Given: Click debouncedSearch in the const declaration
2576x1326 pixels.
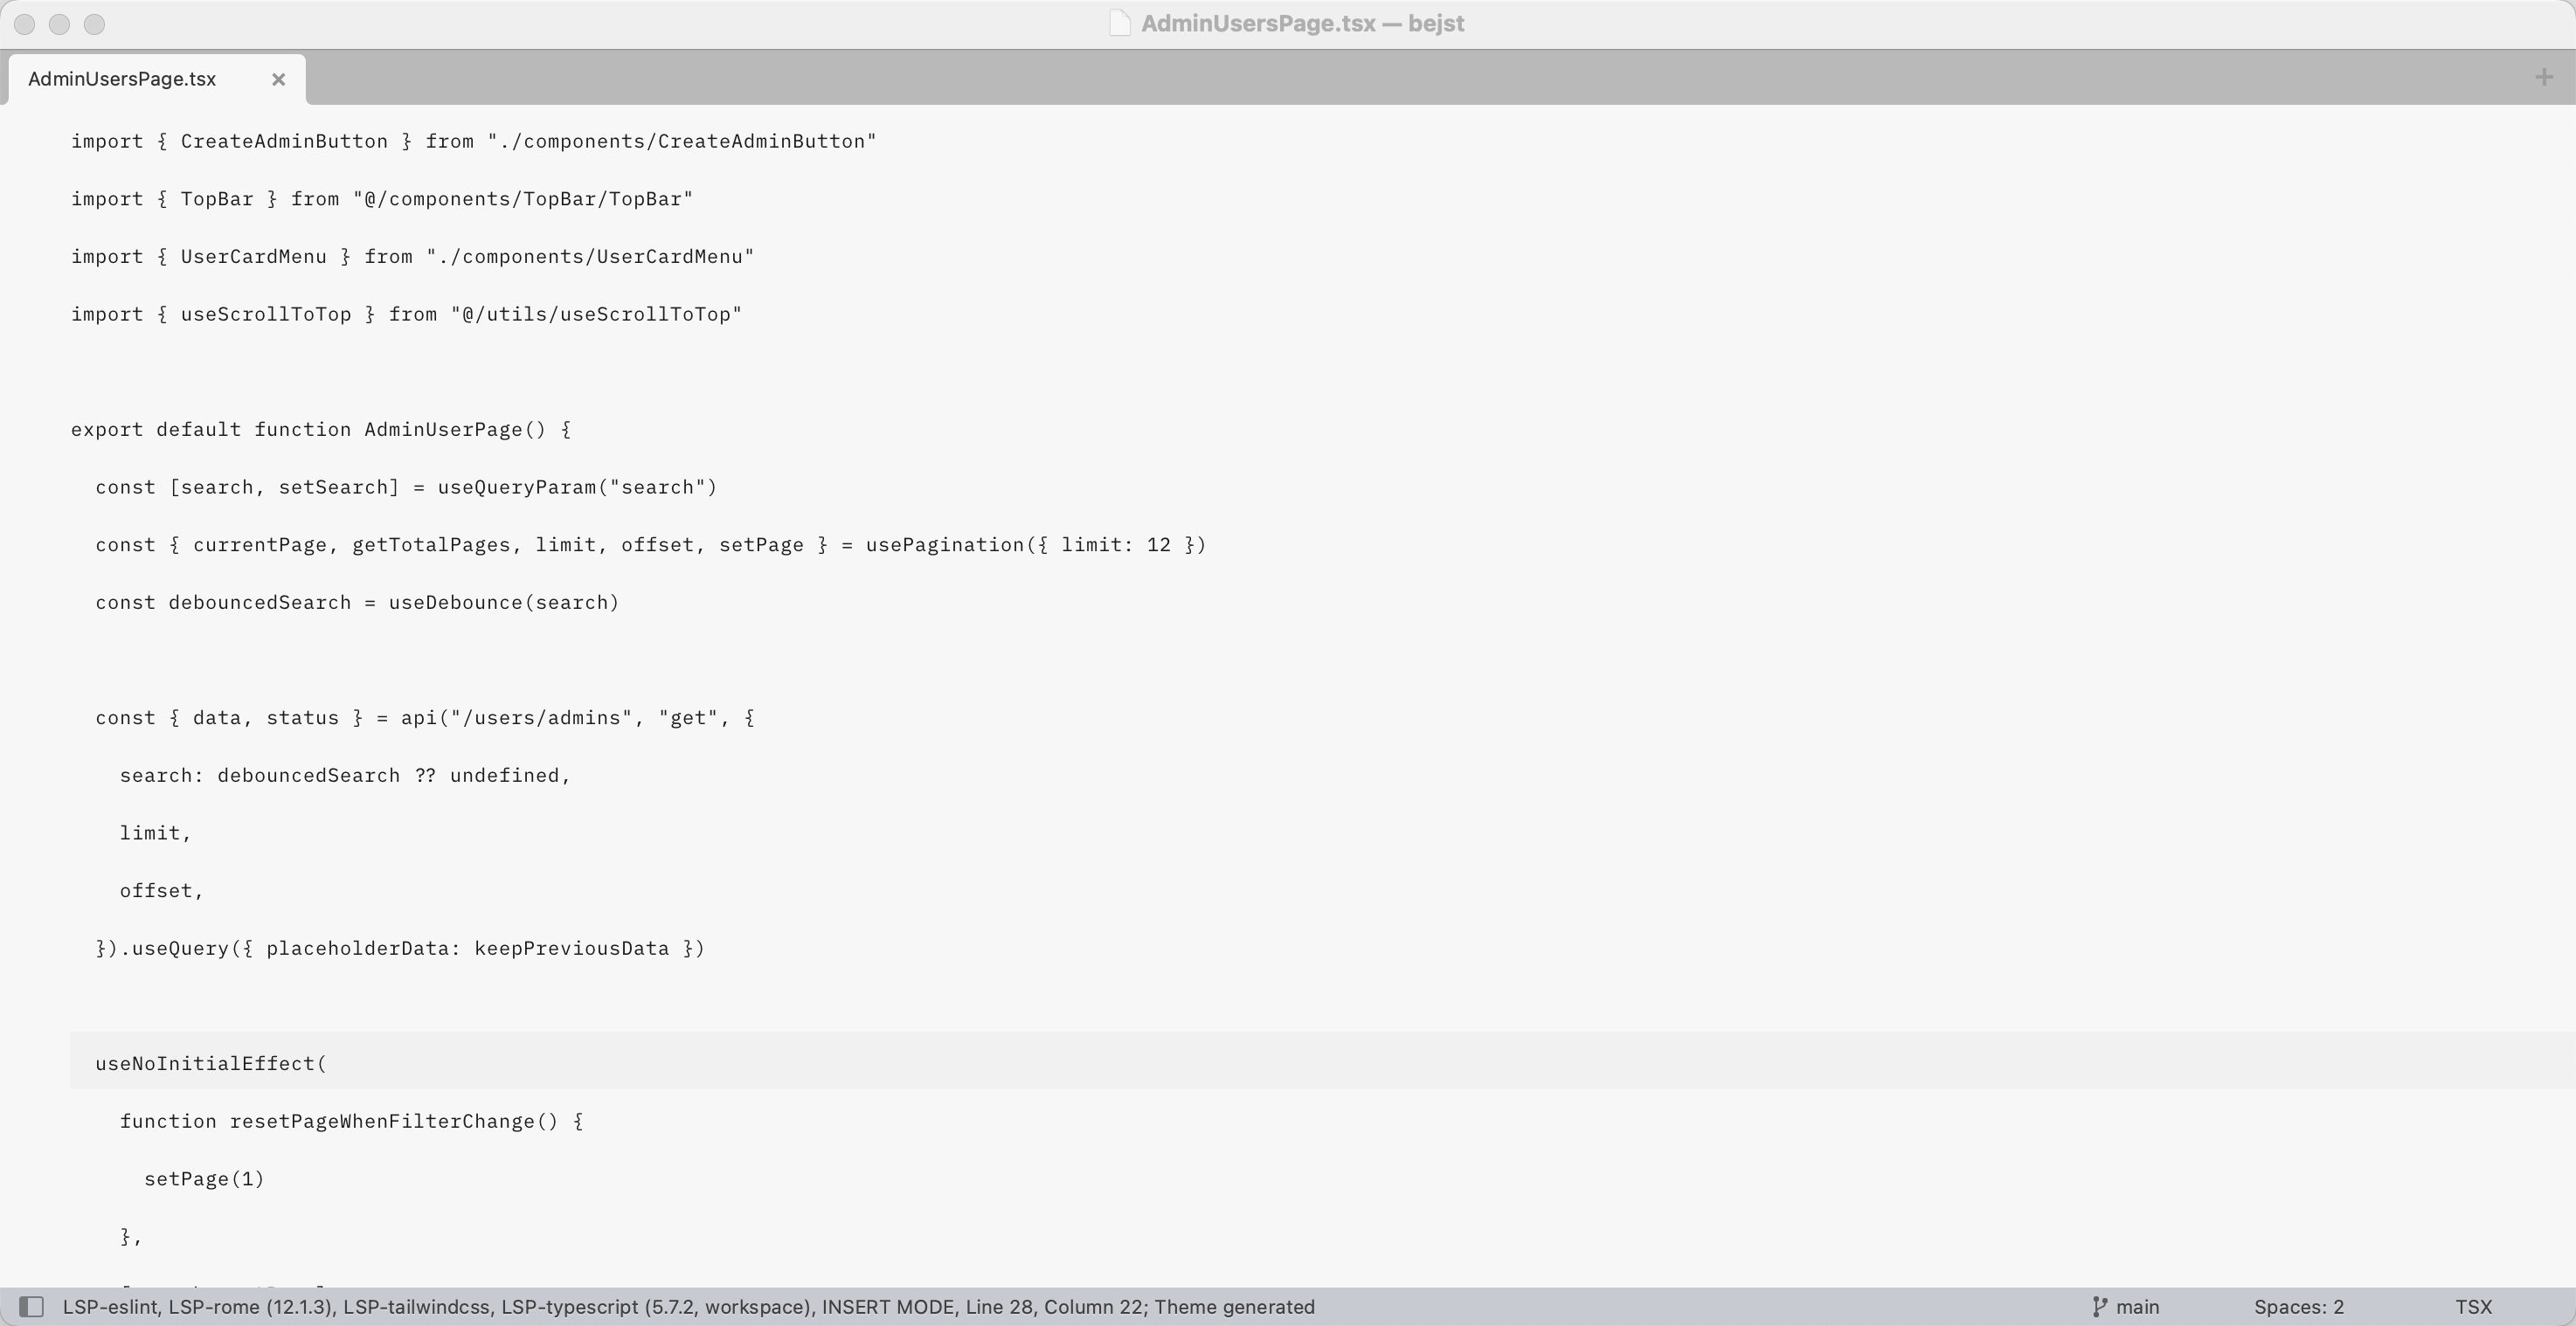Looking at the screenshot, I should [260, 603].
